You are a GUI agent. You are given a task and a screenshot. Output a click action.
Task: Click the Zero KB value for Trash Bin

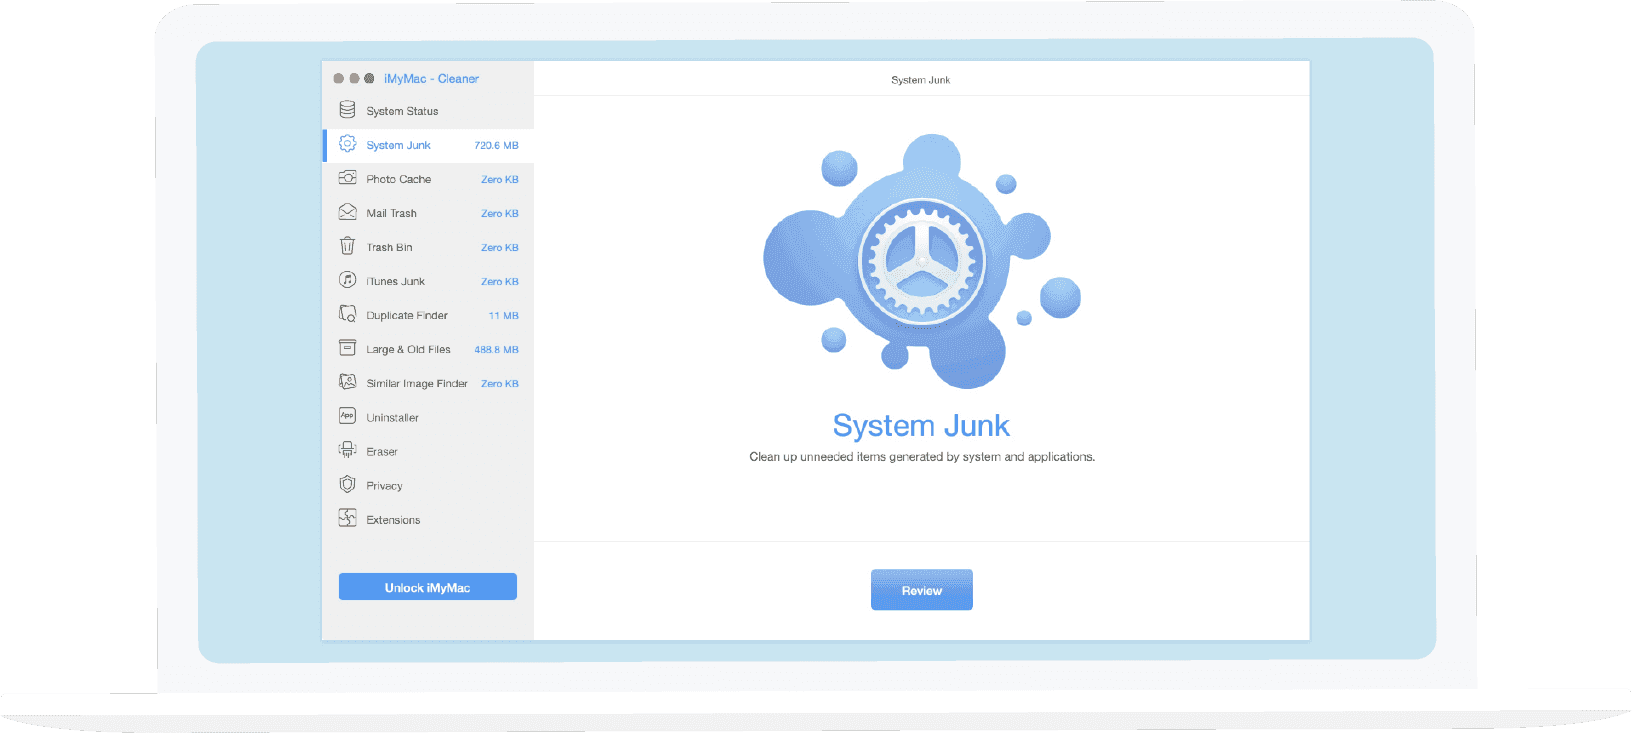[500, 248]
